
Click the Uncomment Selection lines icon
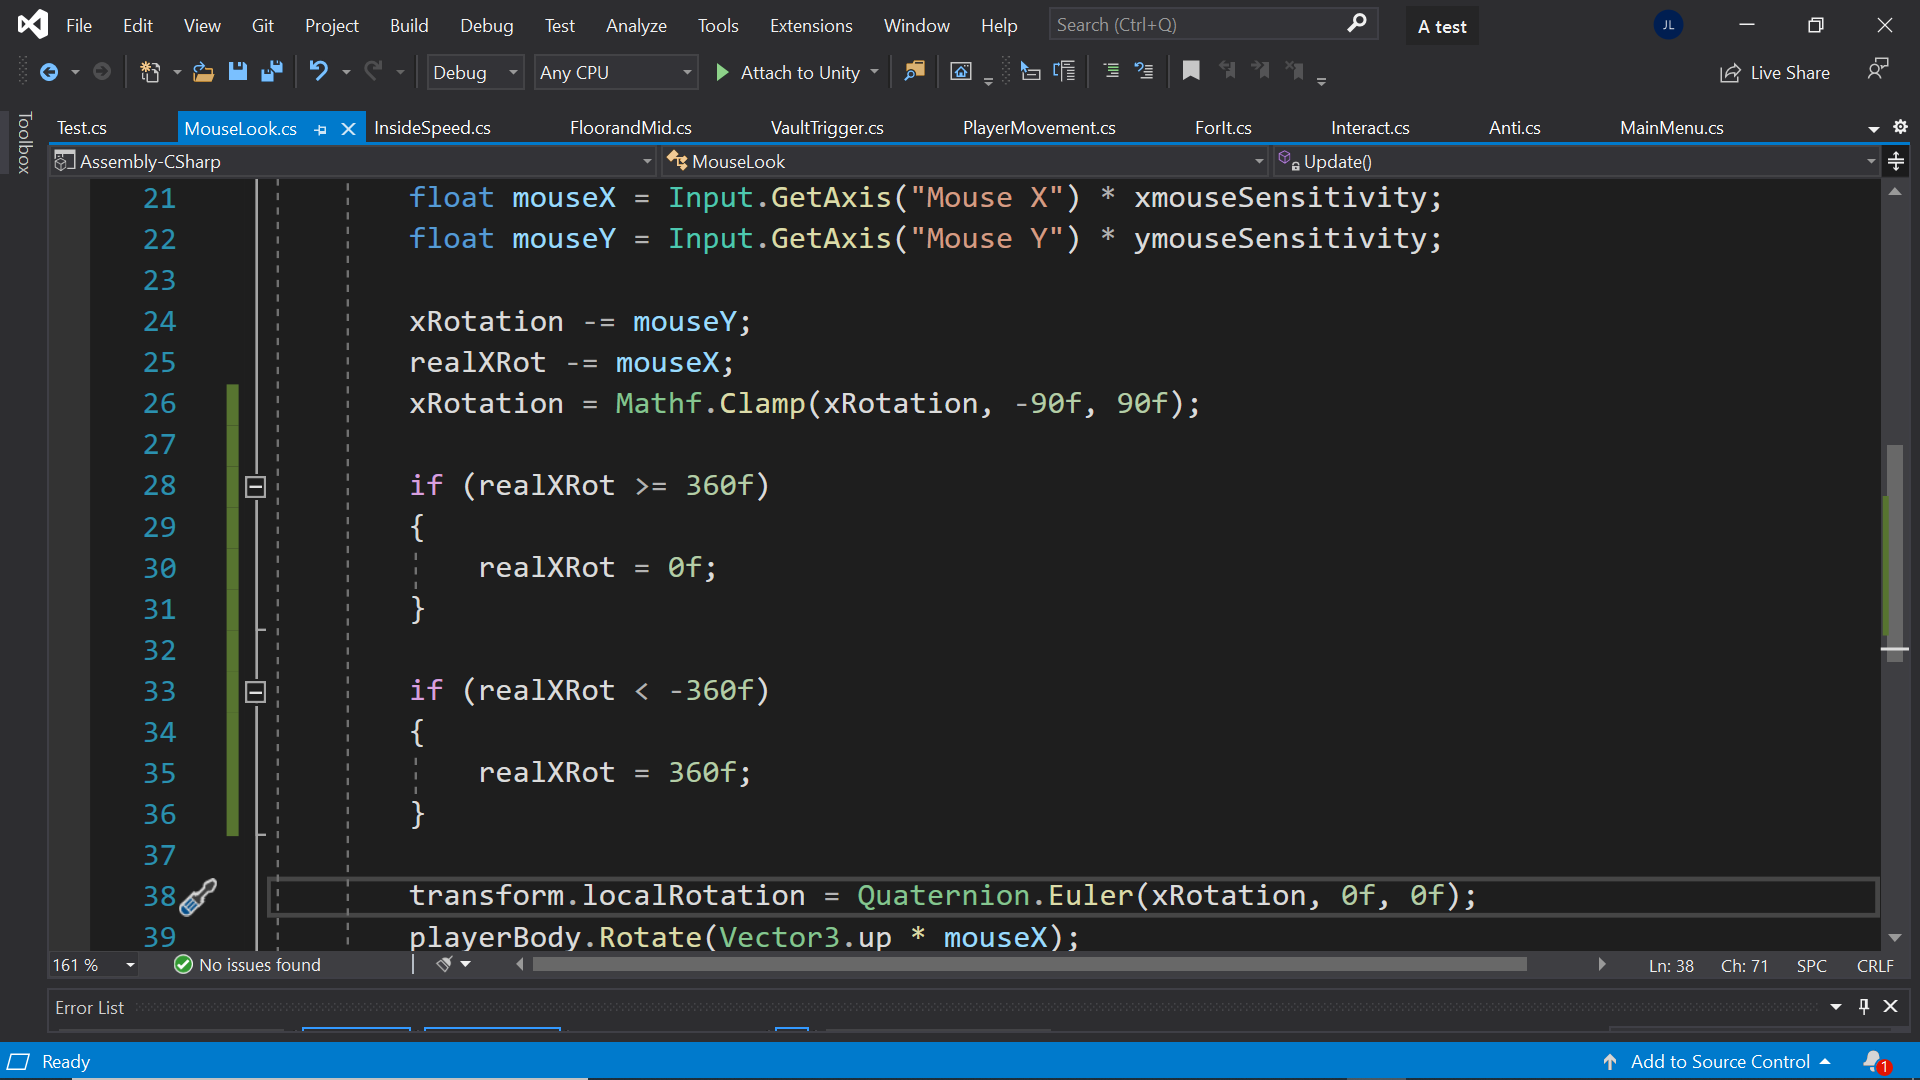[1144, 72]
